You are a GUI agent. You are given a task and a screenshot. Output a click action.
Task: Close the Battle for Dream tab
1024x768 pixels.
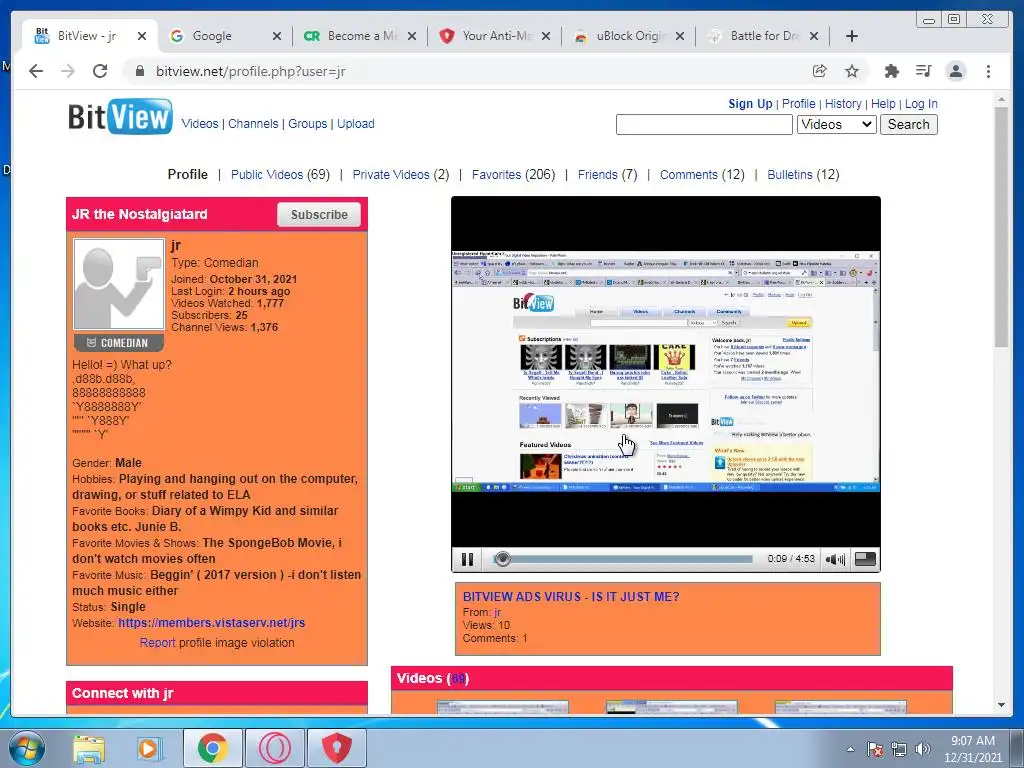814,36
